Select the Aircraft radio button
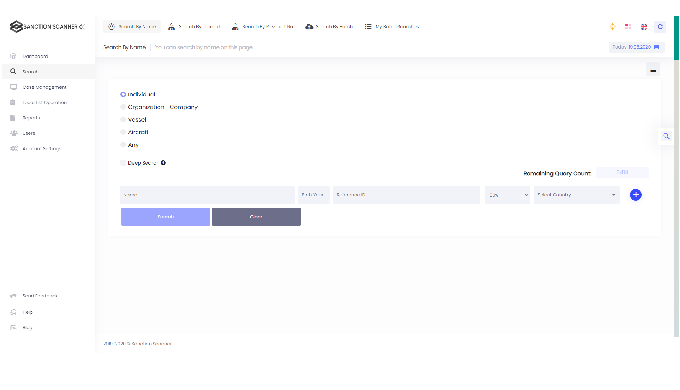Screen dimensions: 680x390 pos(123,132)
